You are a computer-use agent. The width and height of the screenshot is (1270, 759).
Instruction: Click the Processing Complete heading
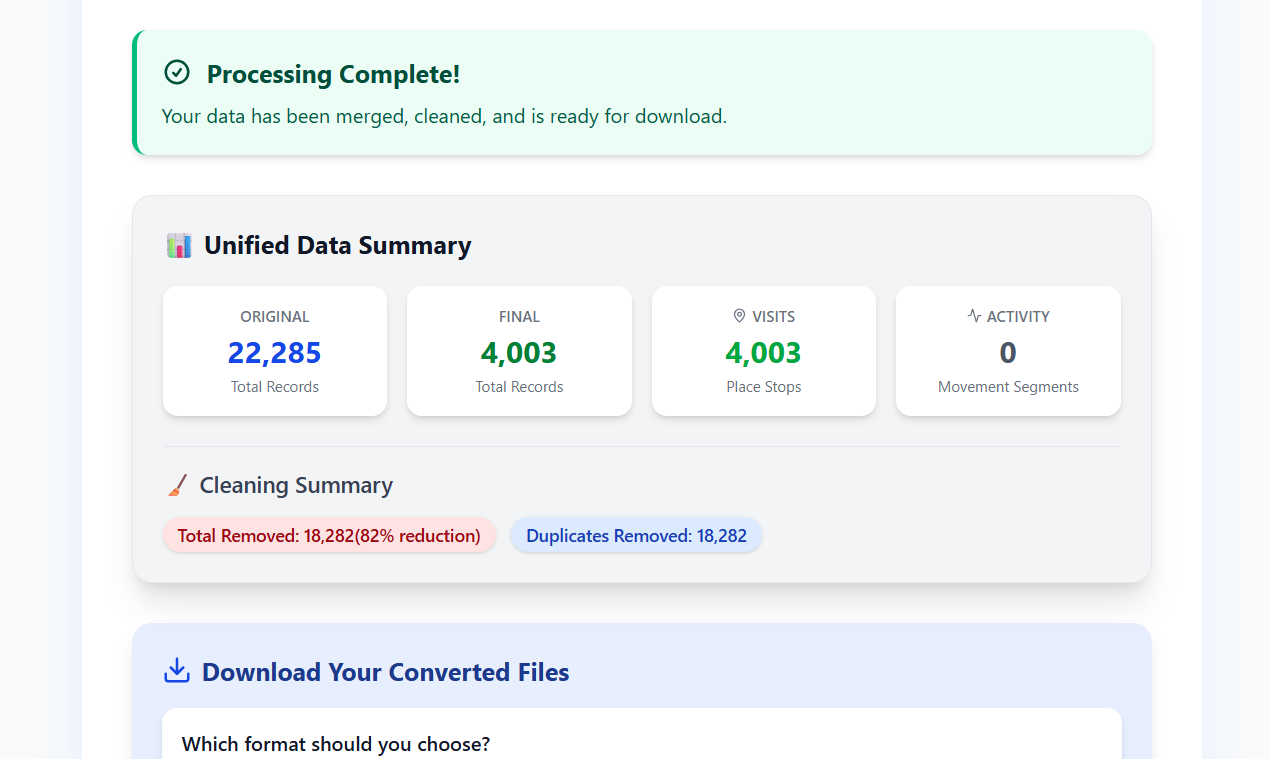click(x=333, y=74)
